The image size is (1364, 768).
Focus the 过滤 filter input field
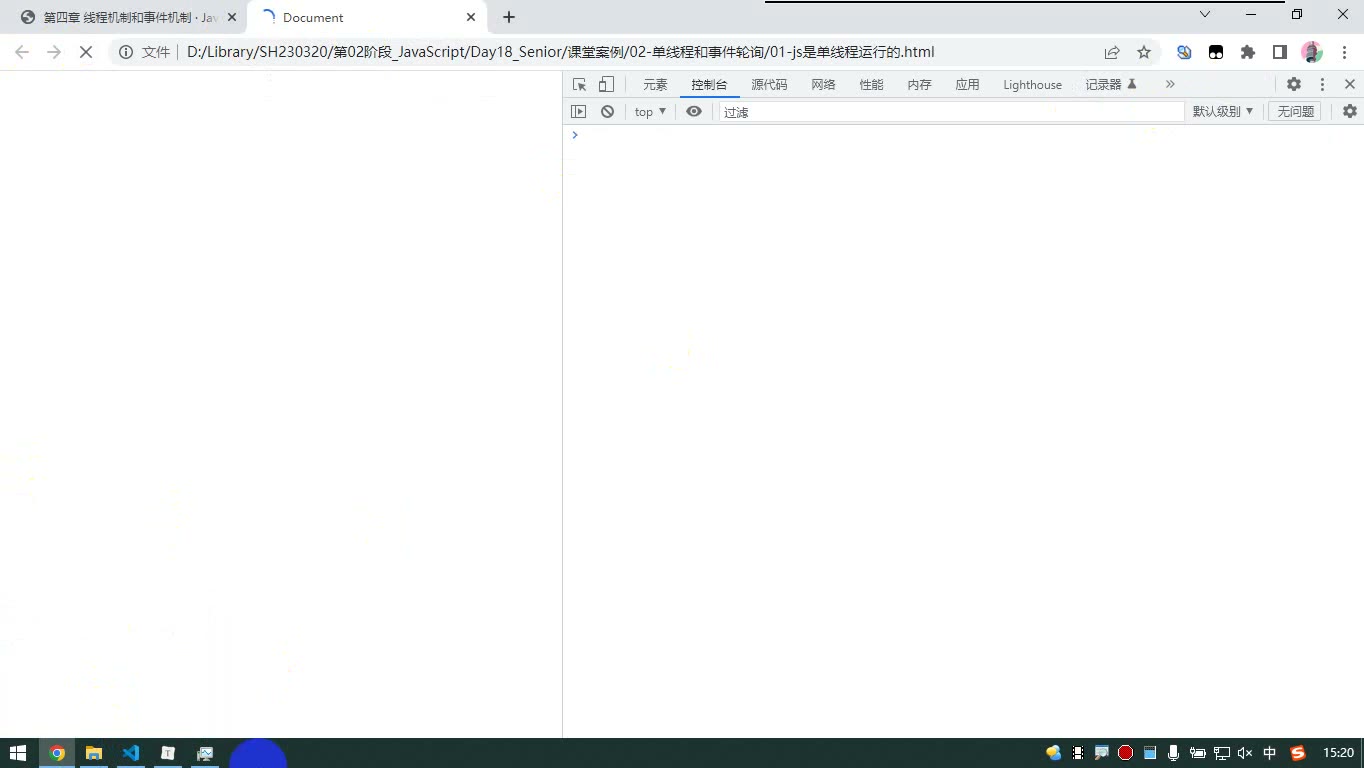(x=951, y=112)
